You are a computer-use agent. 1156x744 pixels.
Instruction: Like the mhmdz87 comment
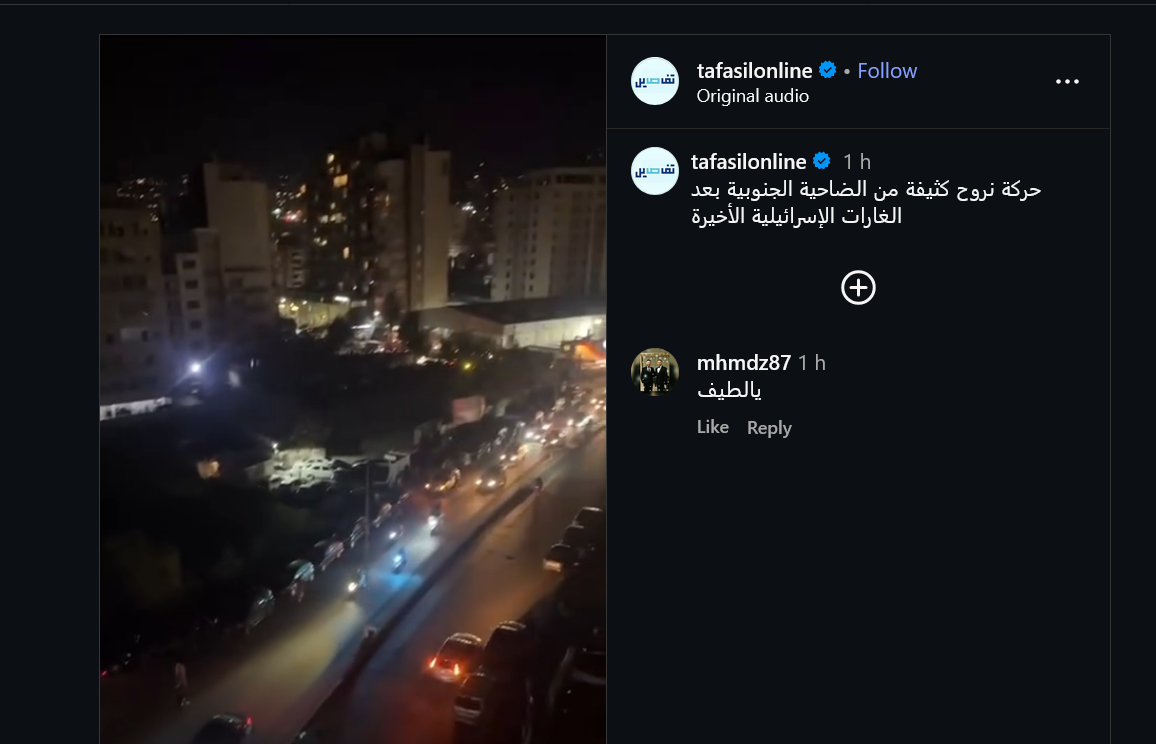(712, 427)
